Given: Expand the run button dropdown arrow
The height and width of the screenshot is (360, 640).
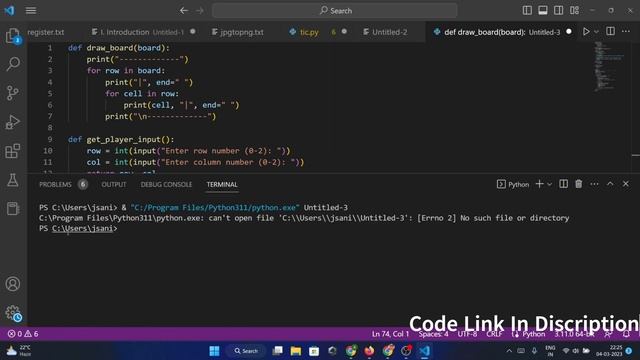Looking at the screenshot, I should 596,31.
